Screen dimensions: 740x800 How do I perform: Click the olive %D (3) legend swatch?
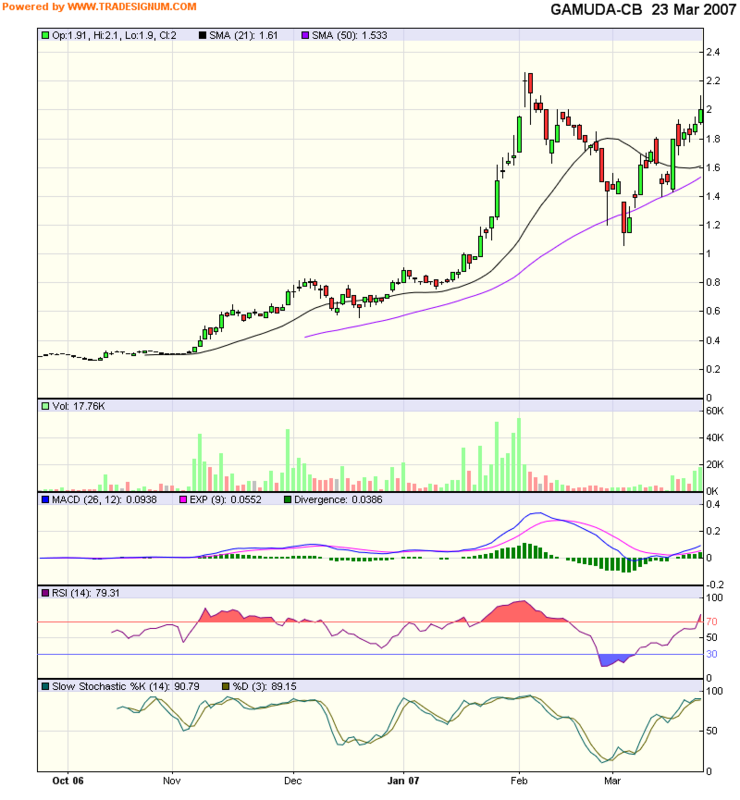tap(226, 687)
